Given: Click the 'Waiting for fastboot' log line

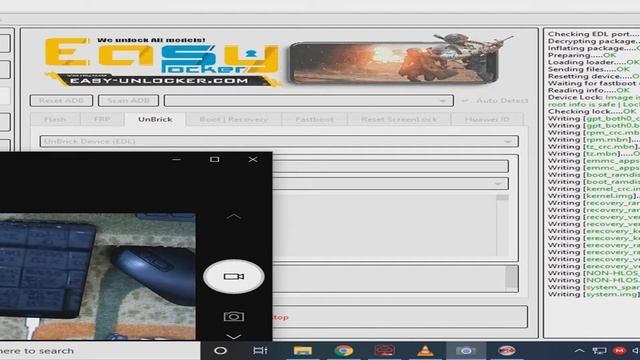Looking at the screenshot, I should click(593, 83).
